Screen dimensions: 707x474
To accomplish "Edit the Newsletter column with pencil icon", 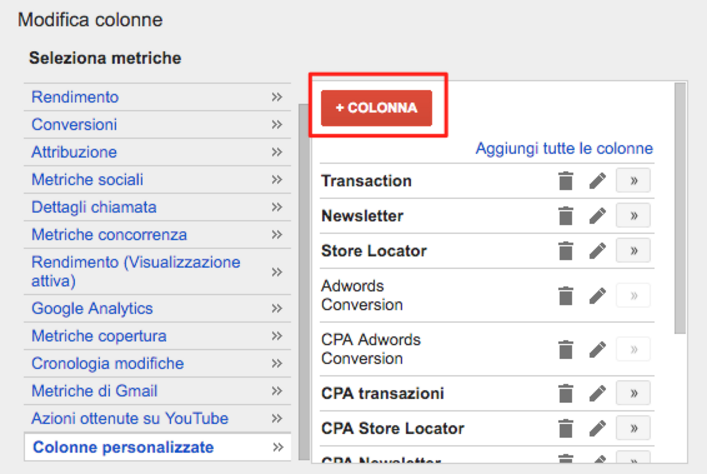I will coord(597,216).
